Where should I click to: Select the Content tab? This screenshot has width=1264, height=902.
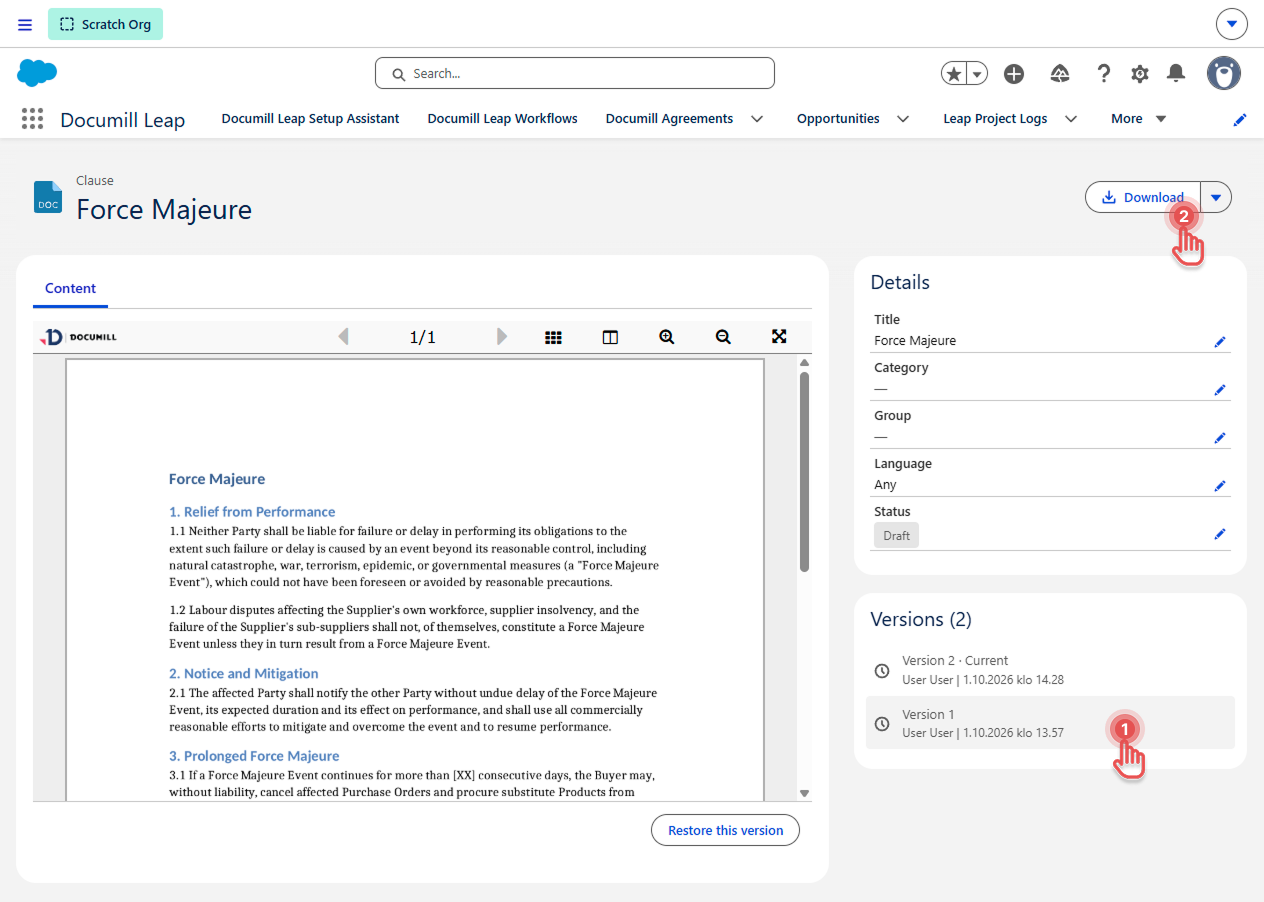tap(70, 288)
